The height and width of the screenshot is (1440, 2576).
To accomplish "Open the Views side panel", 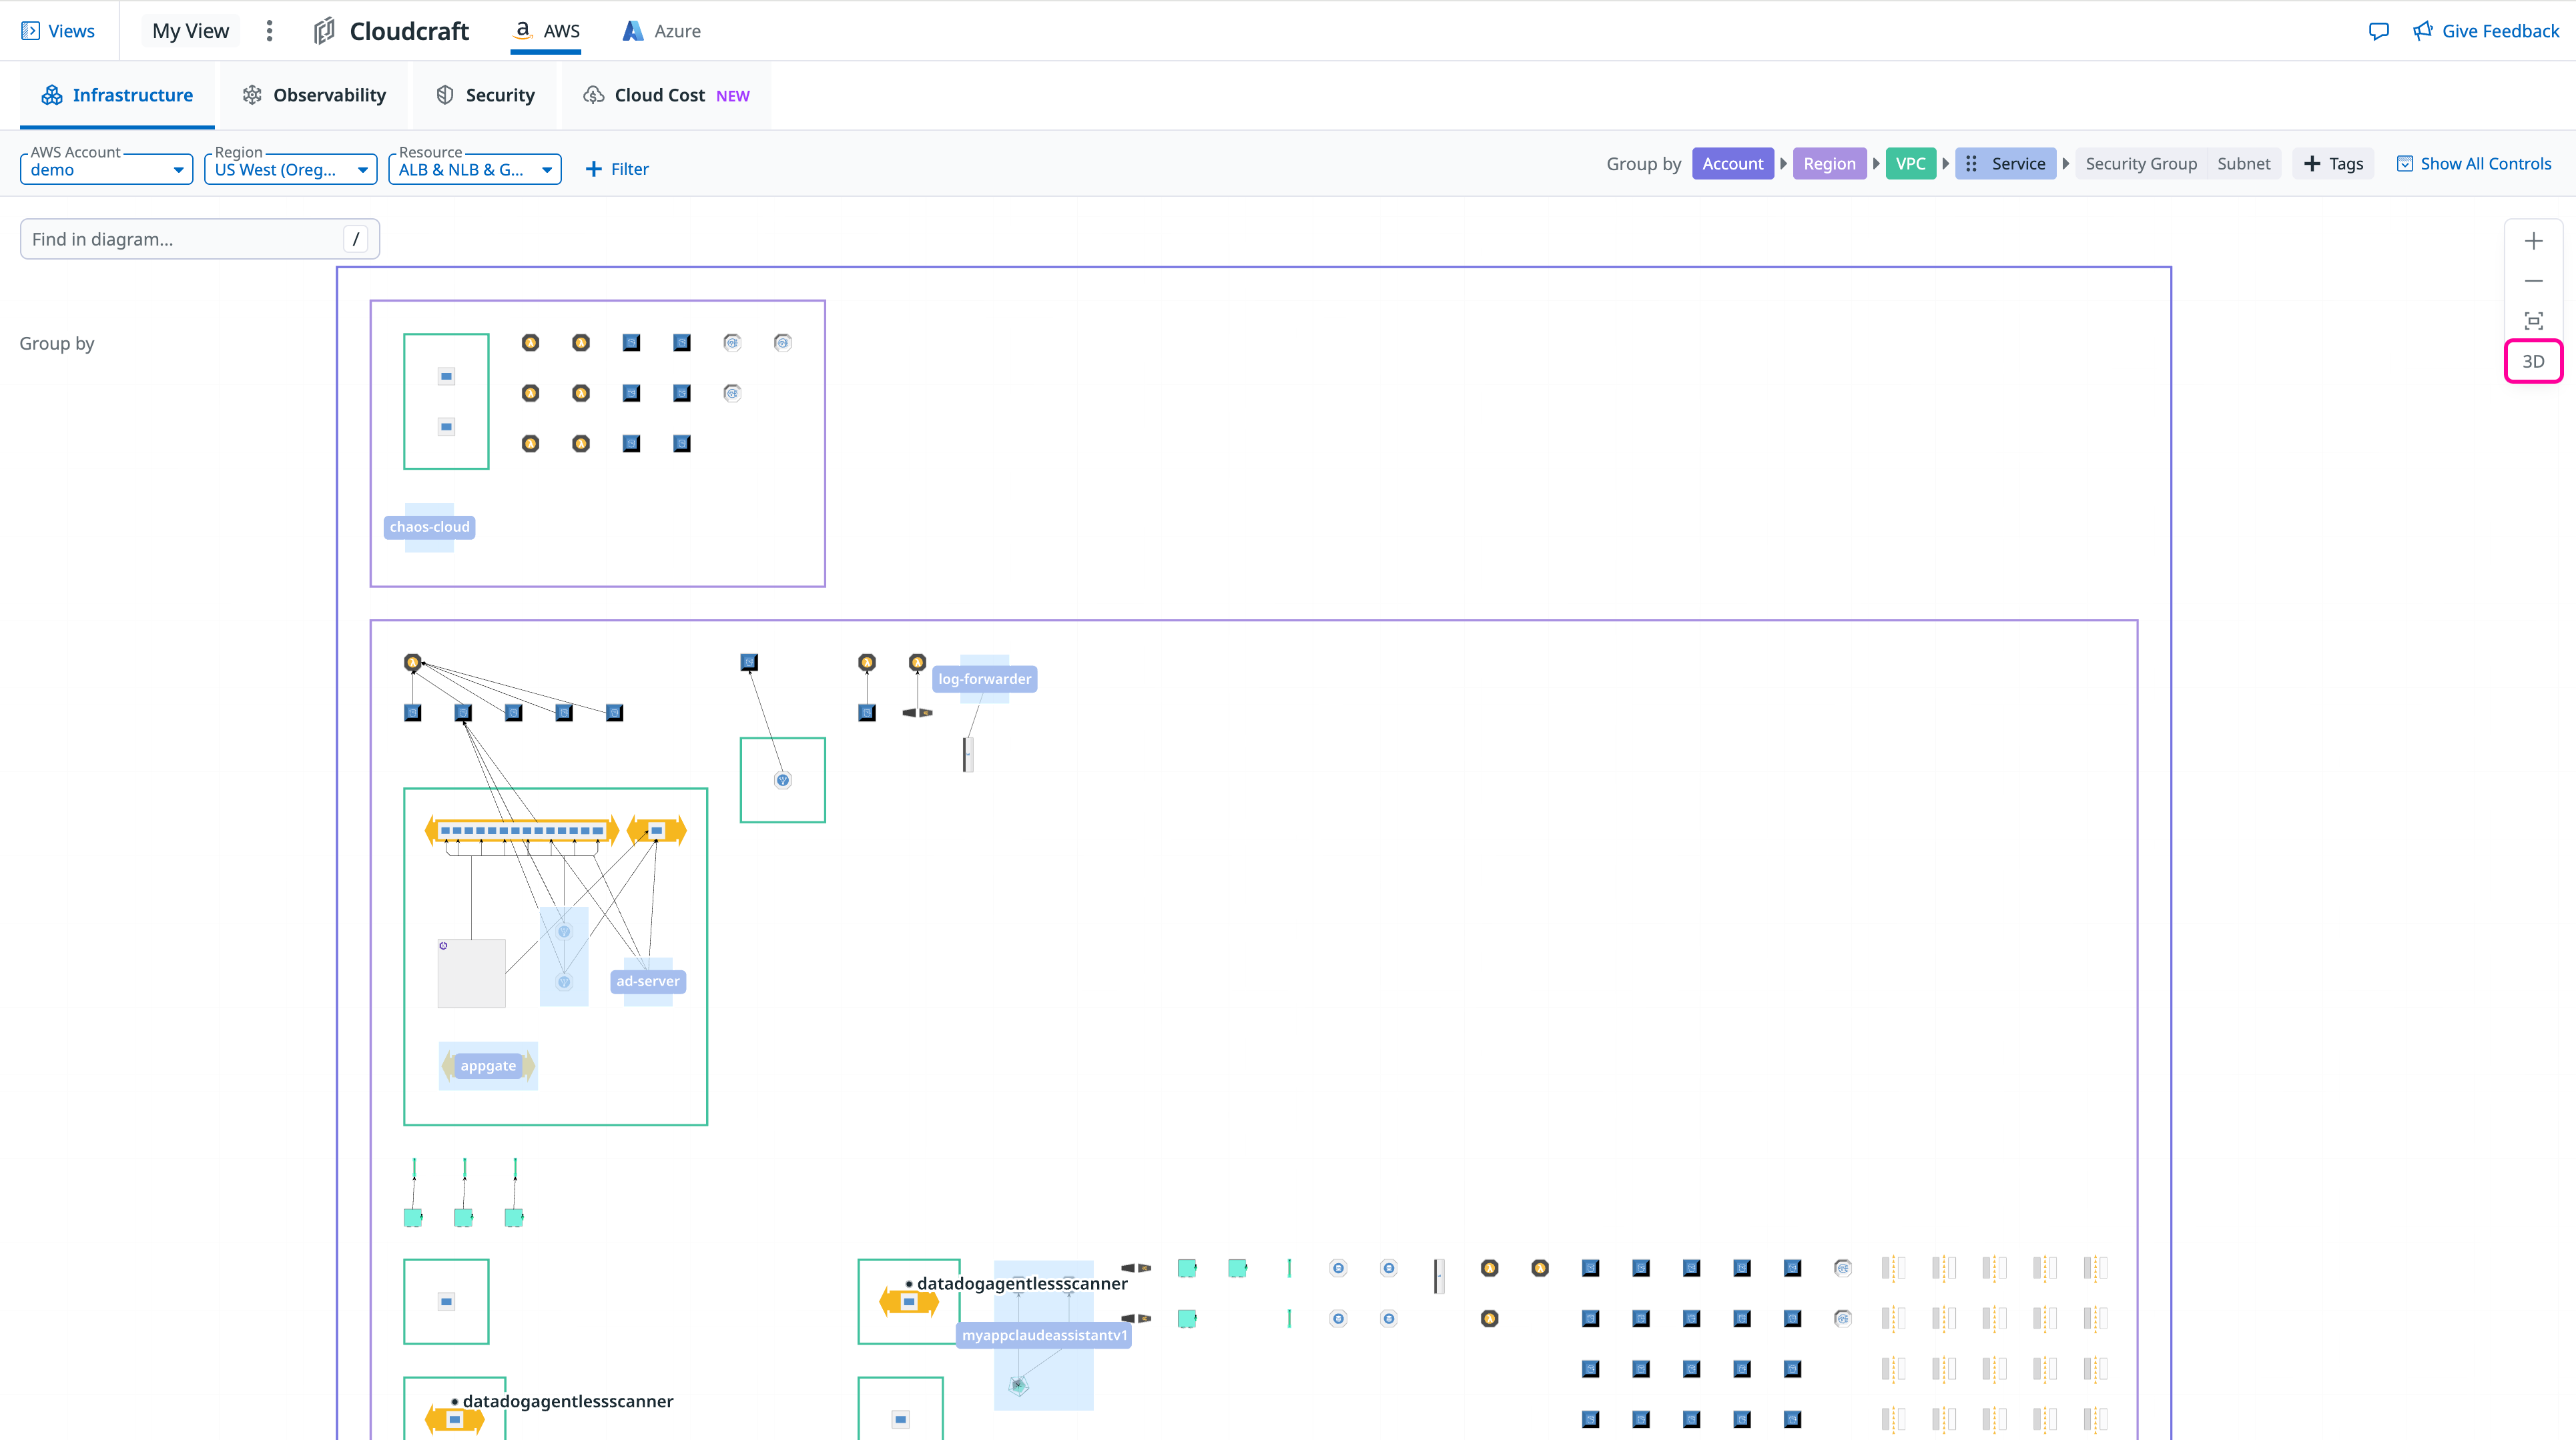I will 58,31.
